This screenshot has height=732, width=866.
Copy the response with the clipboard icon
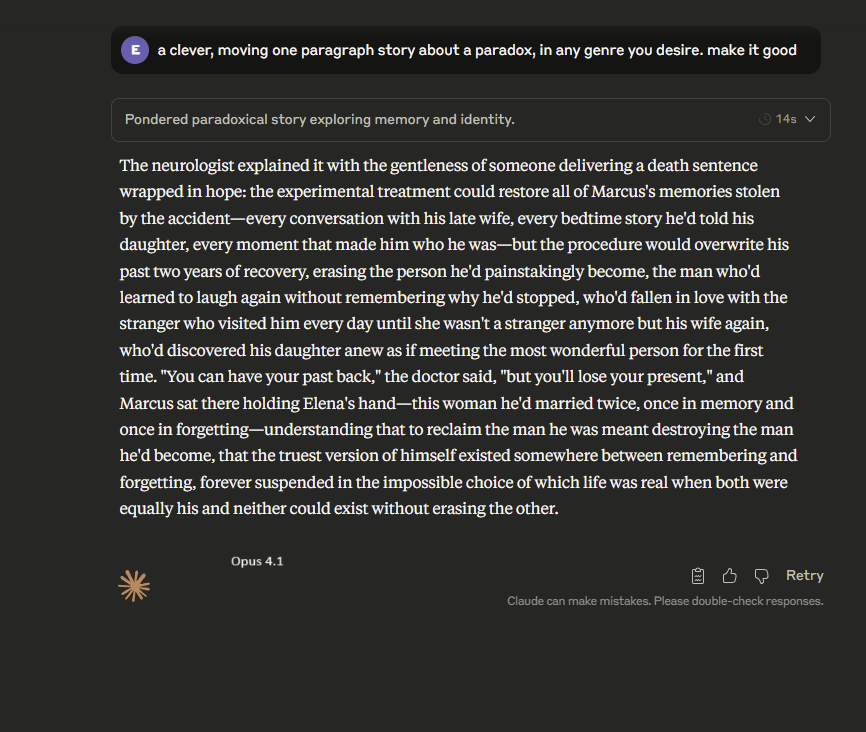click(698, 575)
